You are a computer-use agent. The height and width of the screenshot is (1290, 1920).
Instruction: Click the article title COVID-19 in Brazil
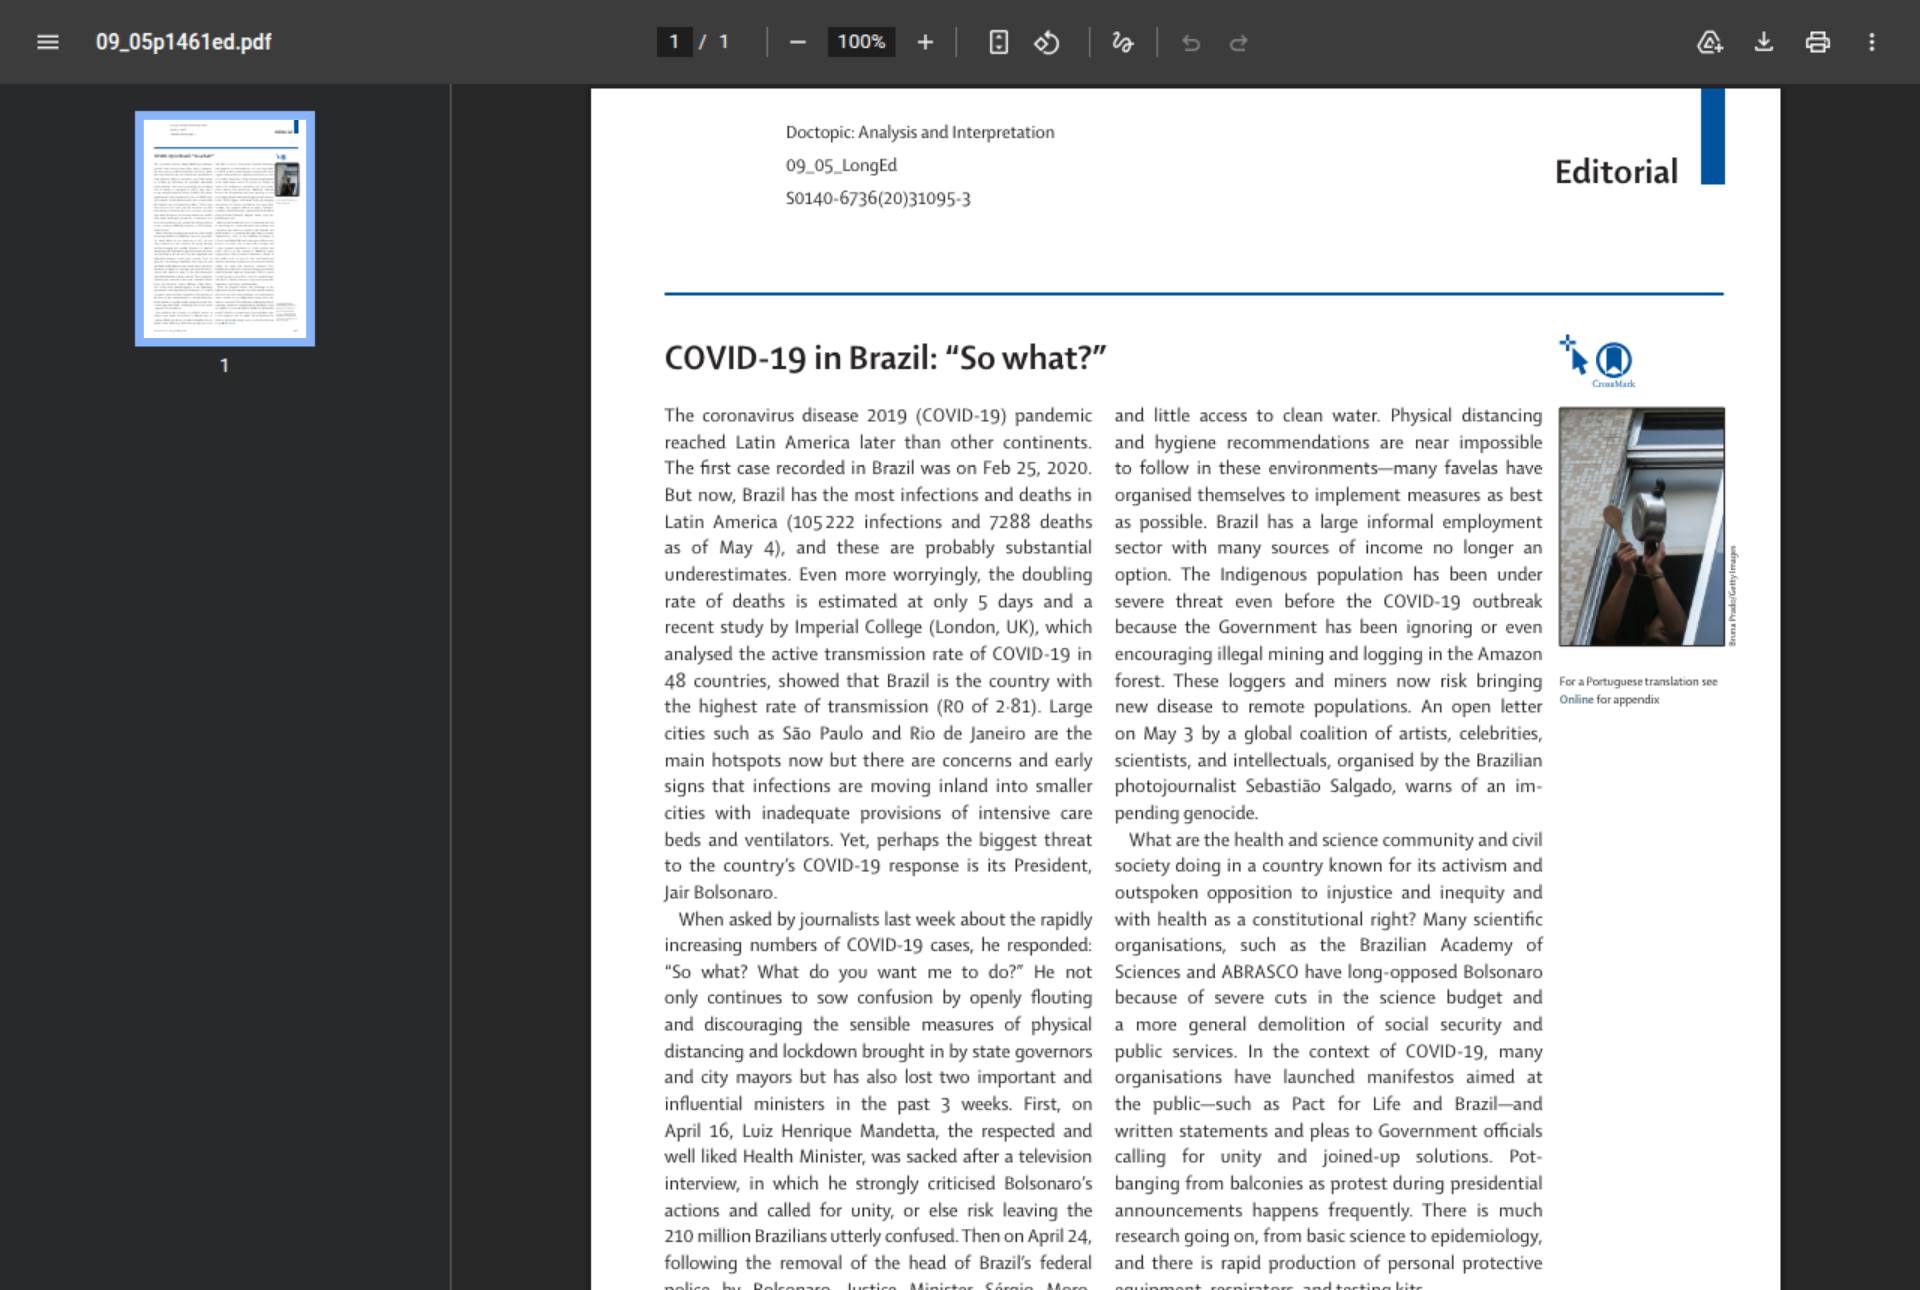[885, 358]
